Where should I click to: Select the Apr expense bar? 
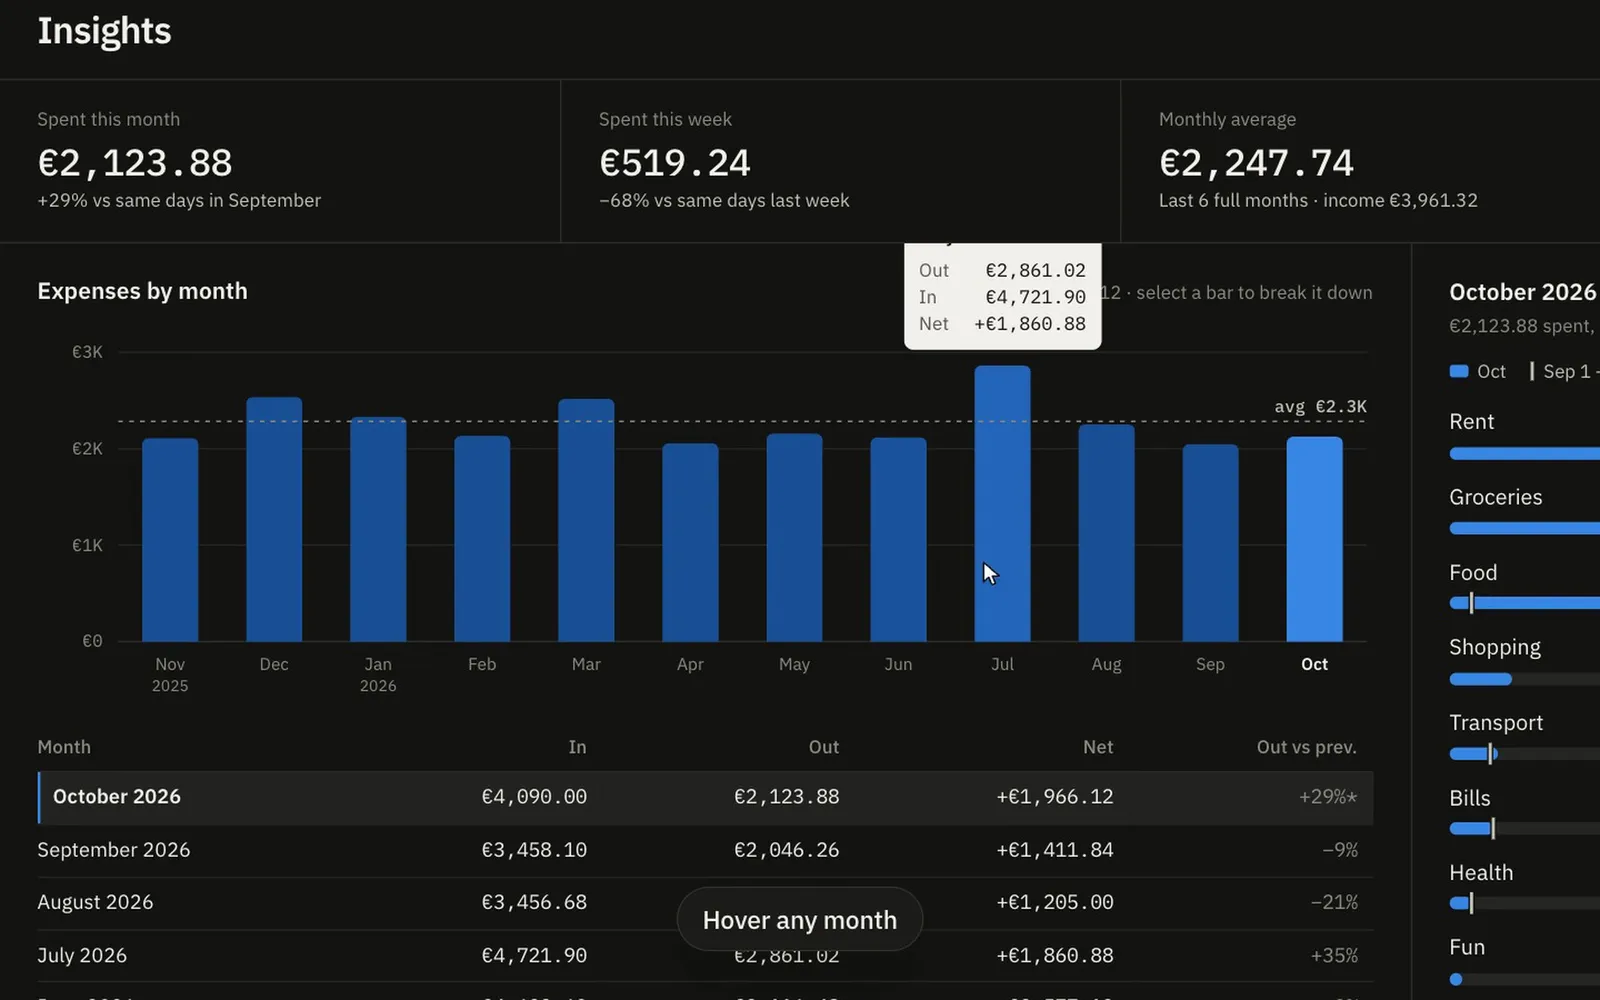coord(690,542)
